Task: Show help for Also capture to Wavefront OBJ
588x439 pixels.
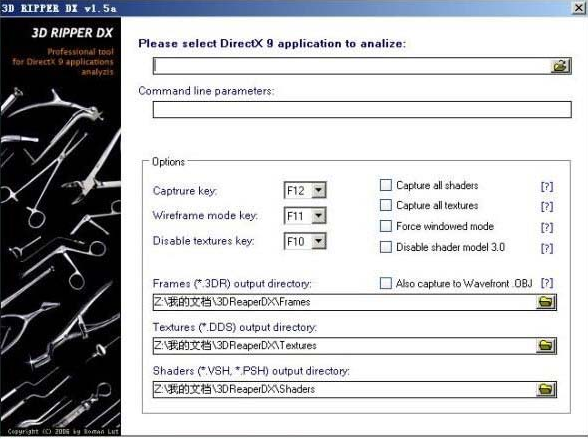Action: click(547, 283)
